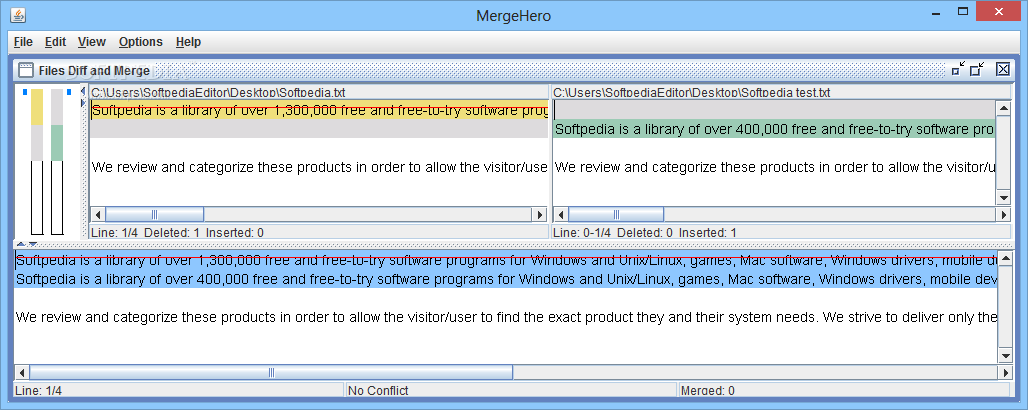Image resolution: width=1028 pixels, height=410 pixels.
Task: Select struck-through 1,300,000 line in merged pane
Action: point(505,261)
